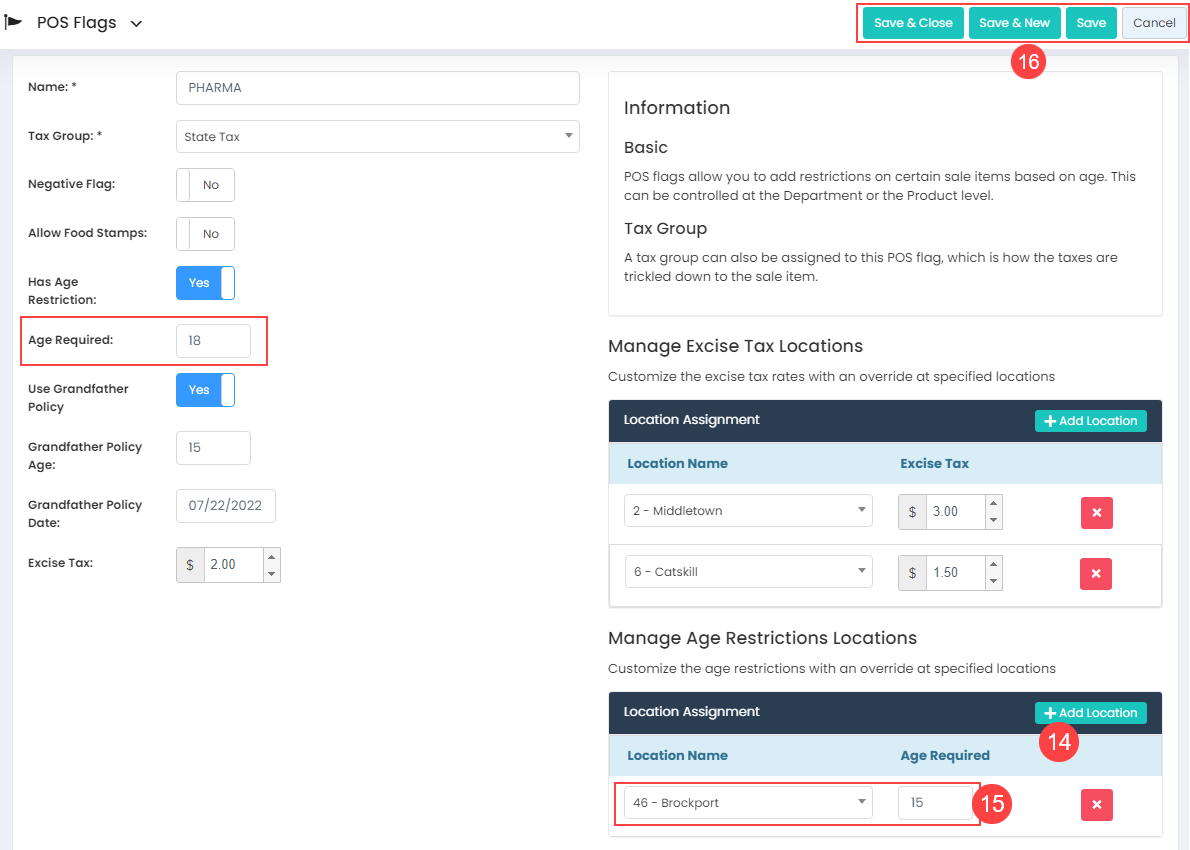The height and width of the screenshot is (850, 1190).
Task: Remove the Middletown excise tax location row
Action: pyautogui.click(x=1096, y=512)
